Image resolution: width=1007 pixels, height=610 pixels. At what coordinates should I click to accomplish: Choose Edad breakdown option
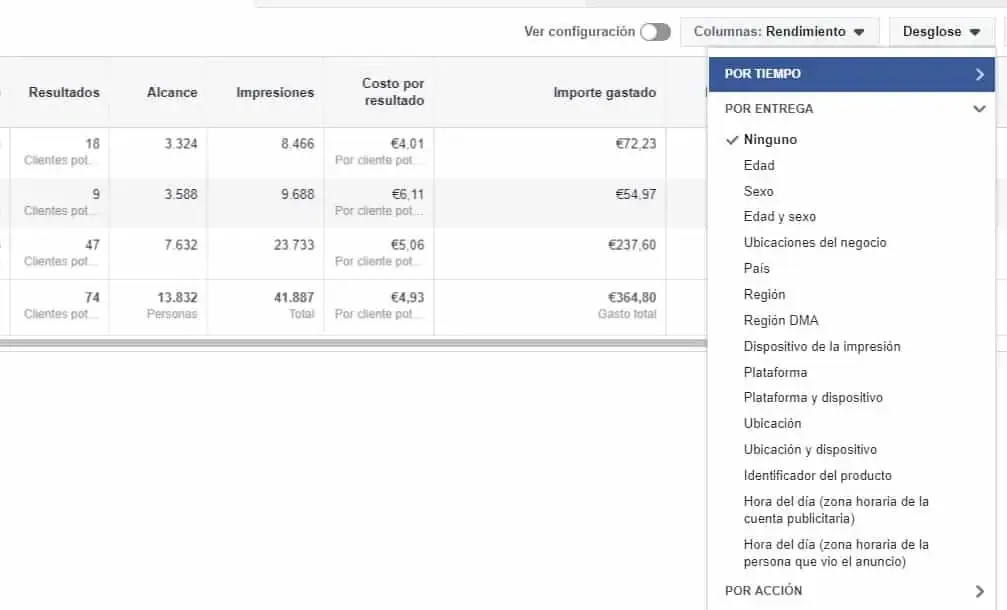pyautogui.click(x=759, y=166)
